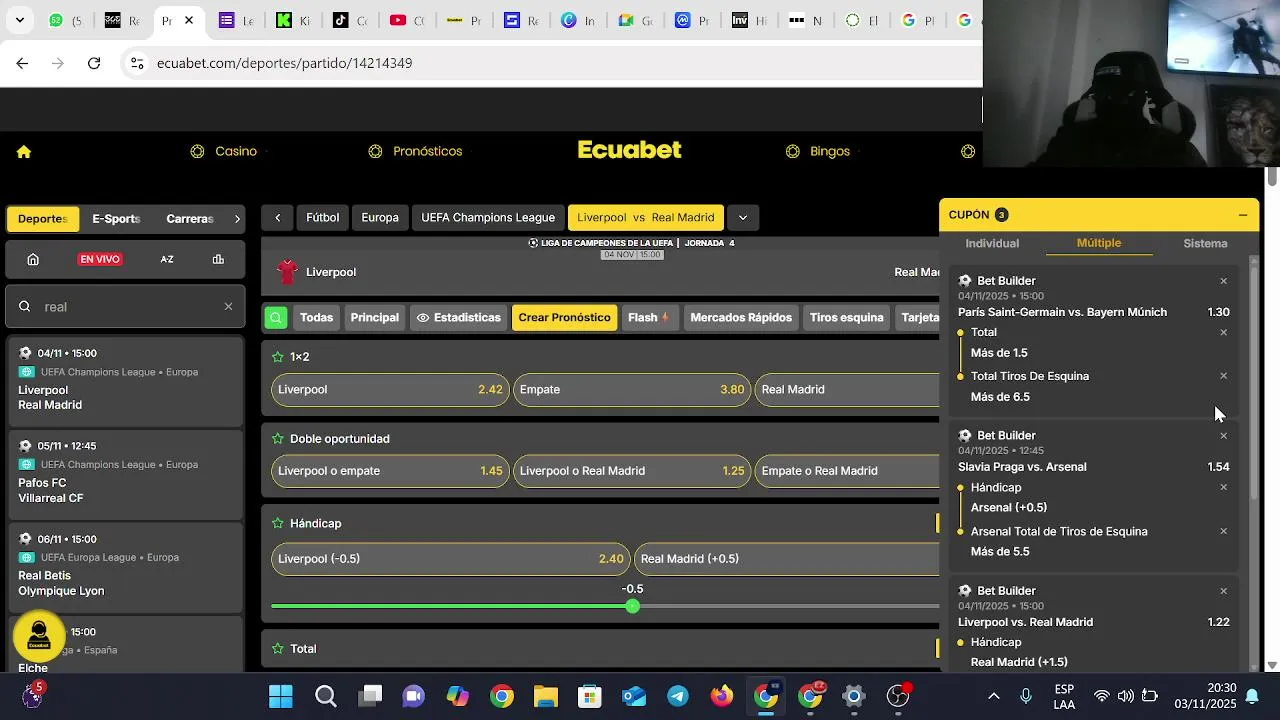Select Liverpool o Real Madrid 1.25
Screen dimensions: 1280x720
pos(632,471)
